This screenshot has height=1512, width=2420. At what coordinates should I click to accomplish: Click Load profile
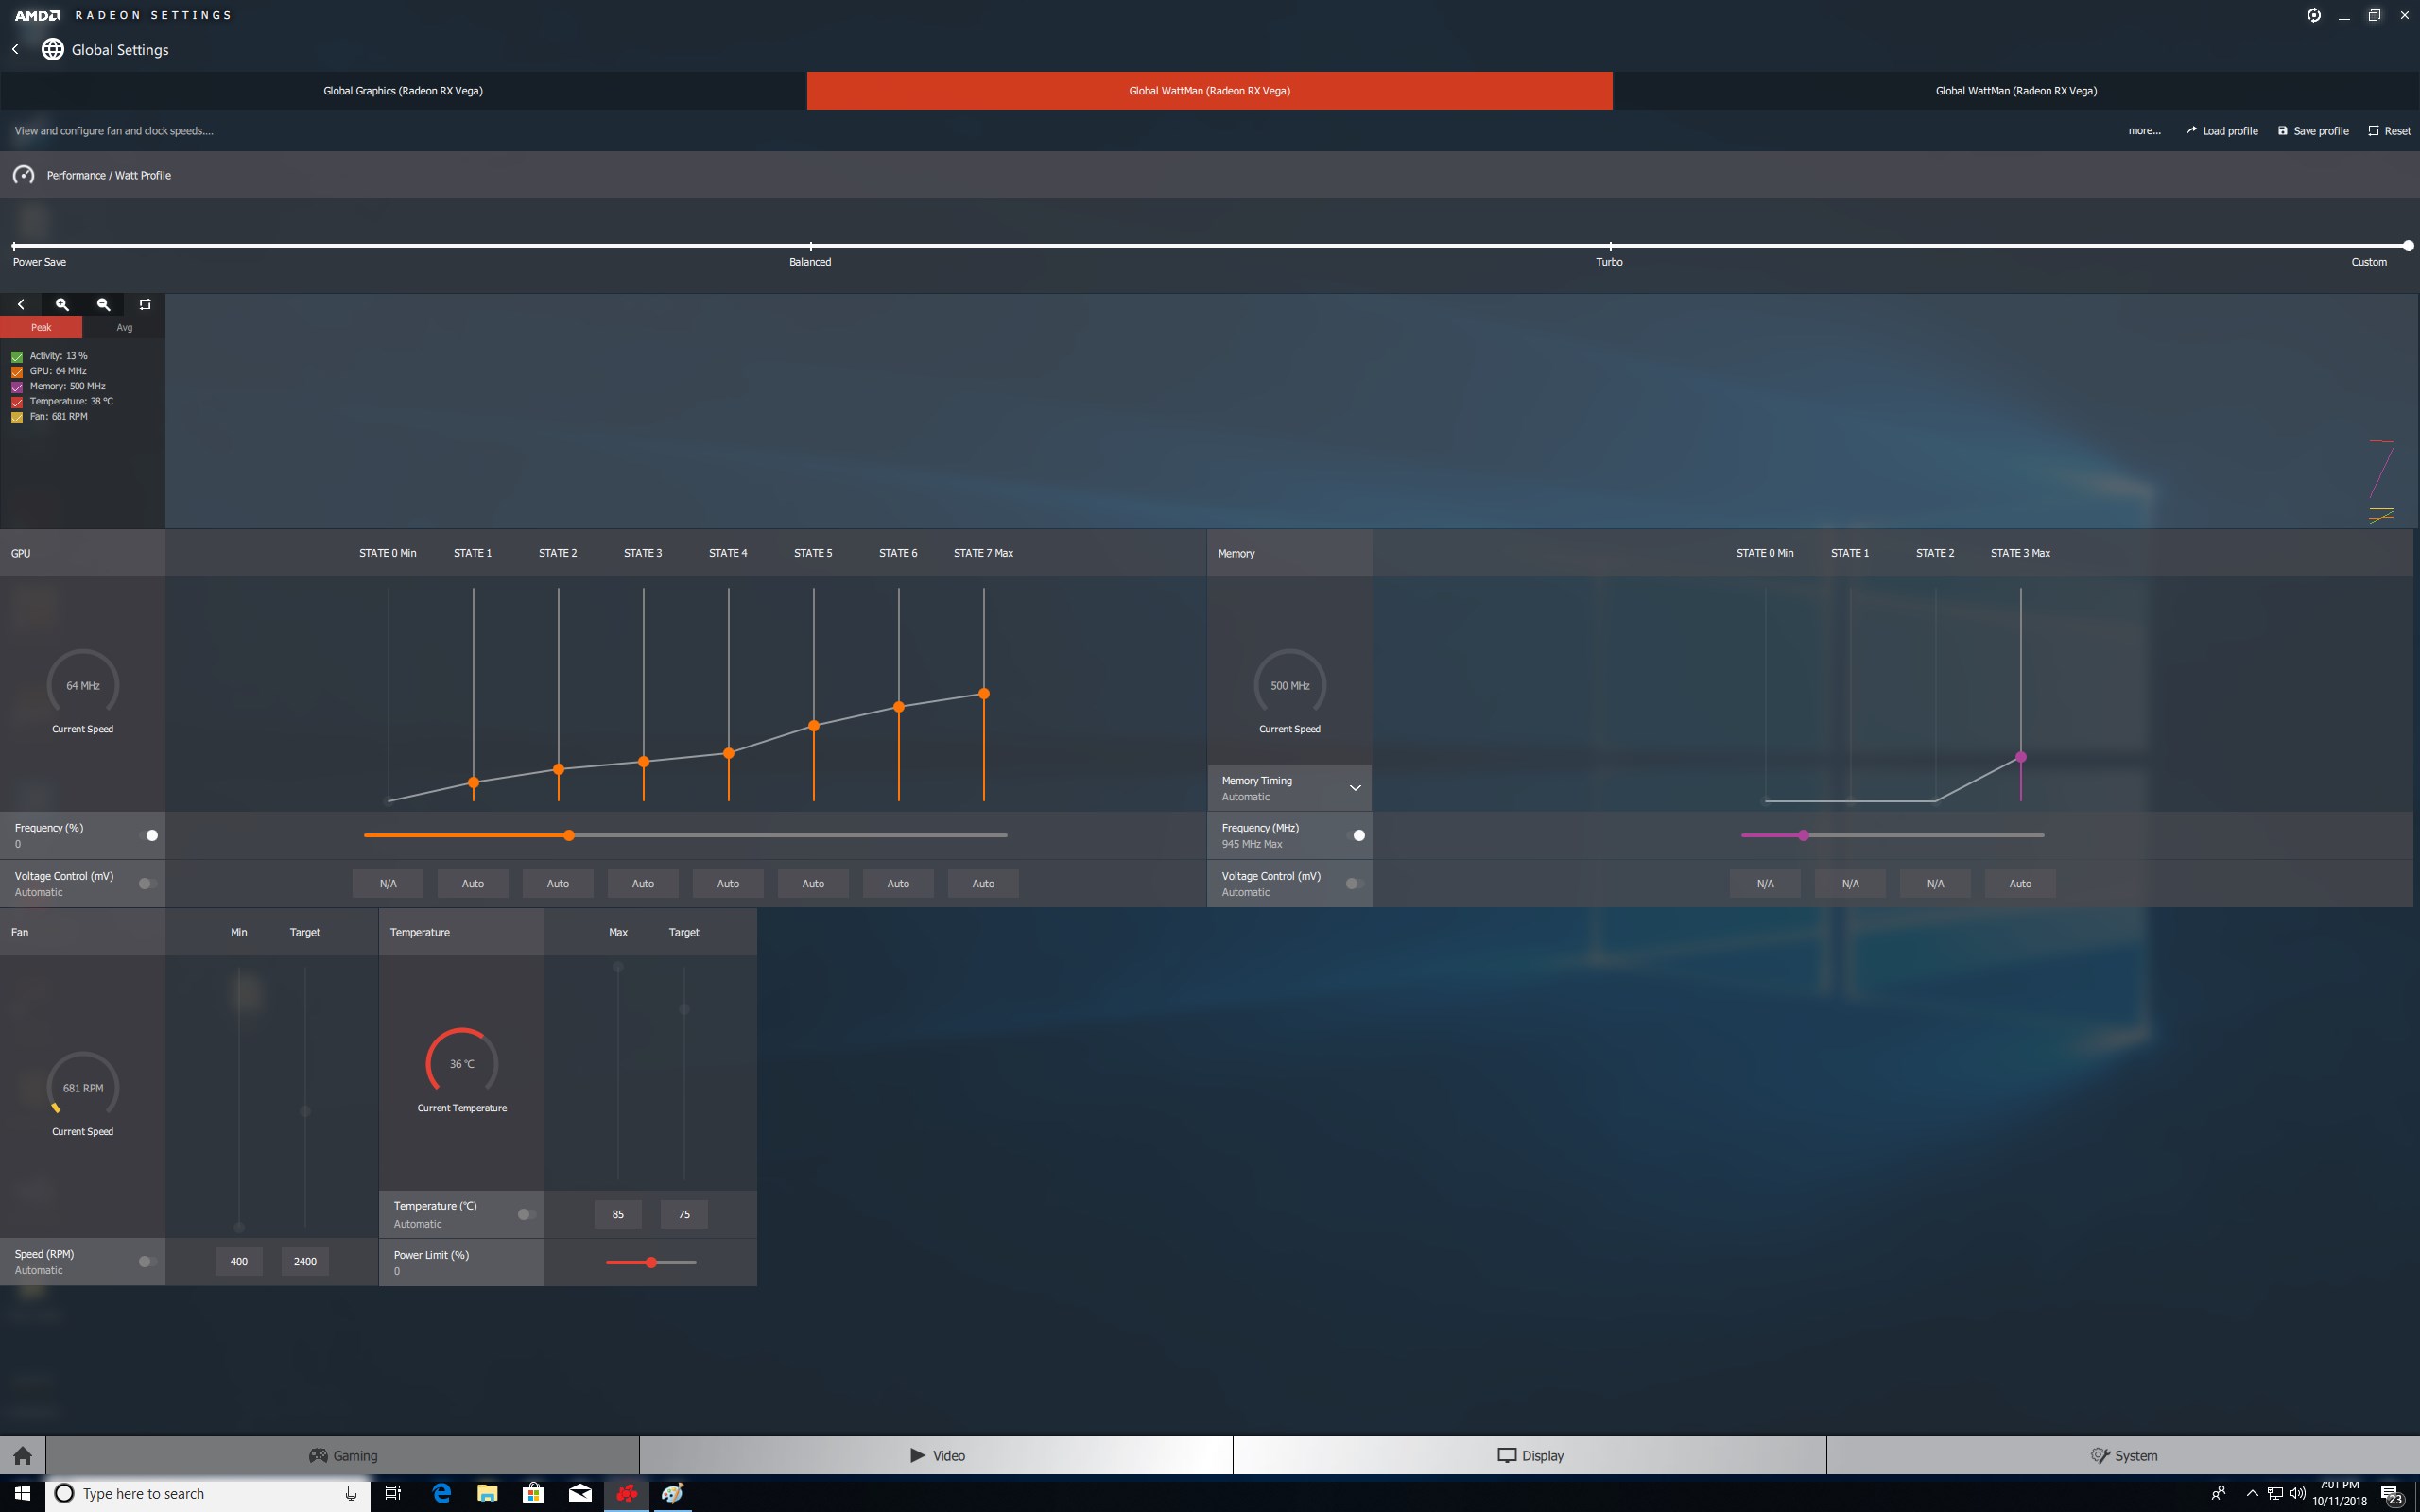2221,131
